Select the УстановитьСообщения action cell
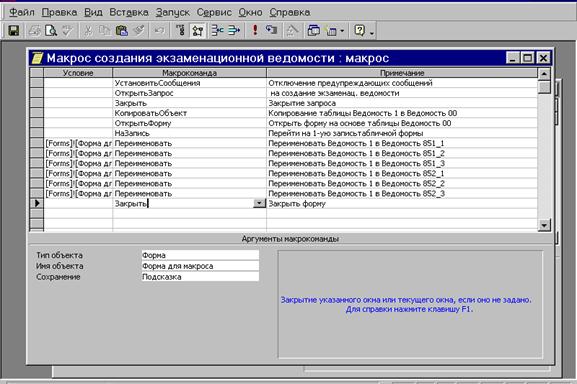This screenshot has width=577, height=384. point(189,83)
